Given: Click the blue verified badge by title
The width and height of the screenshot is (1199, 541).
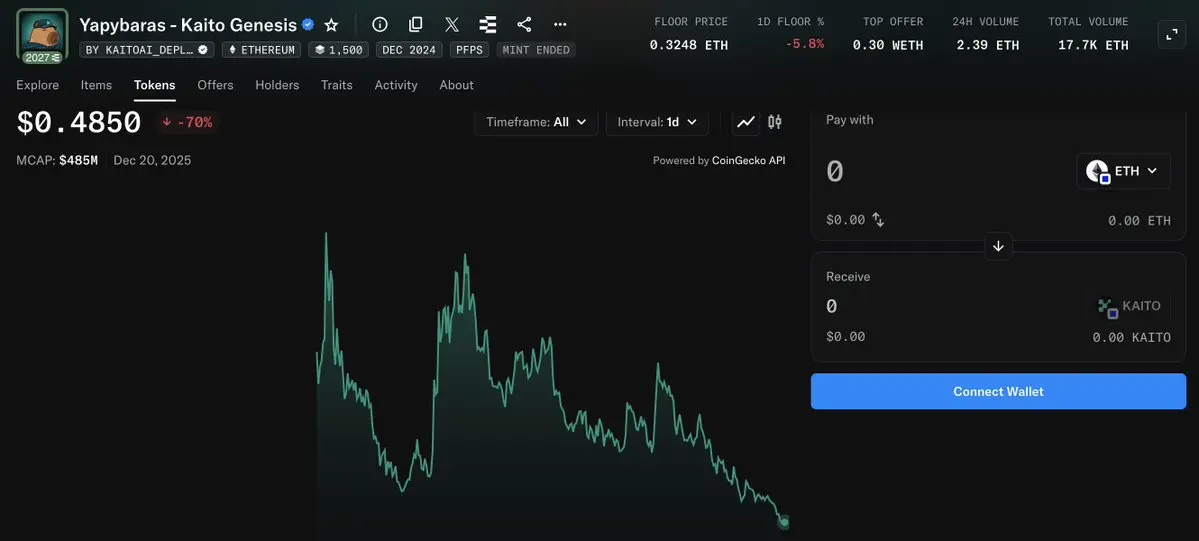Looking at the screenshot, I should (308, 24).
